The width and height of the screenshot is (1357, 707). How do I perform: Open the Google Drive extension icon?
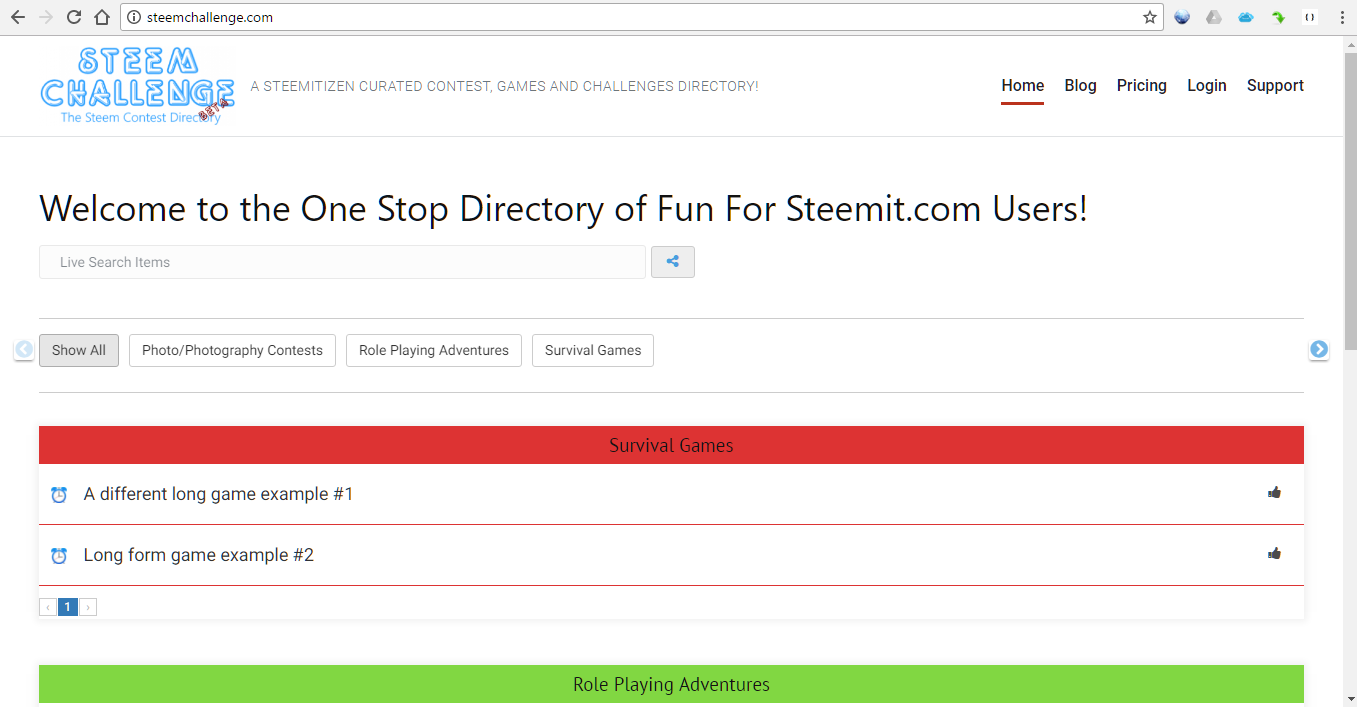pos(1214,17)
